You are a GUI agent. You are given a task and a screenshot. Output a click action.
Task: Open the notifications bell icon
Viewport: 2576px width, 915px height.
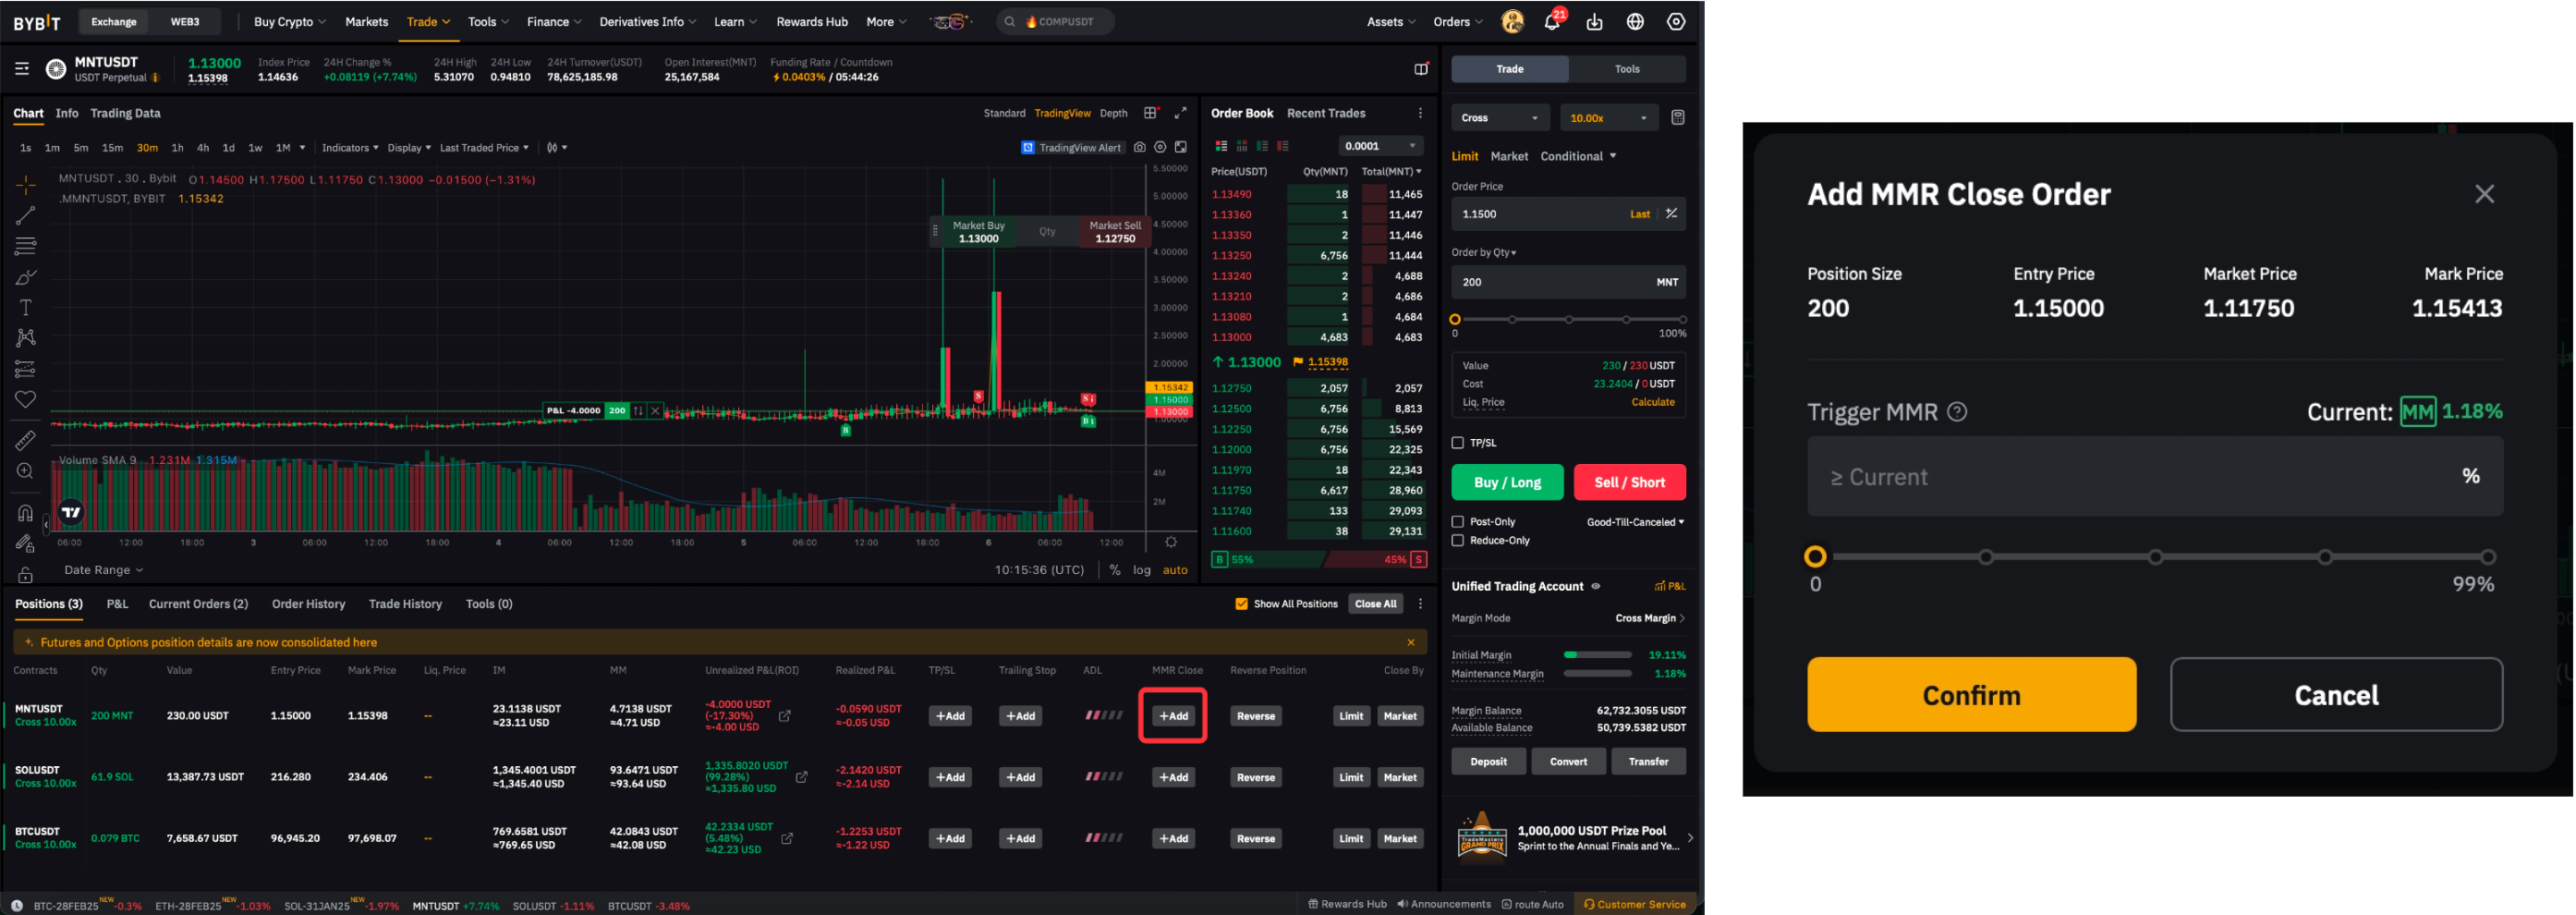point(1551,22)
